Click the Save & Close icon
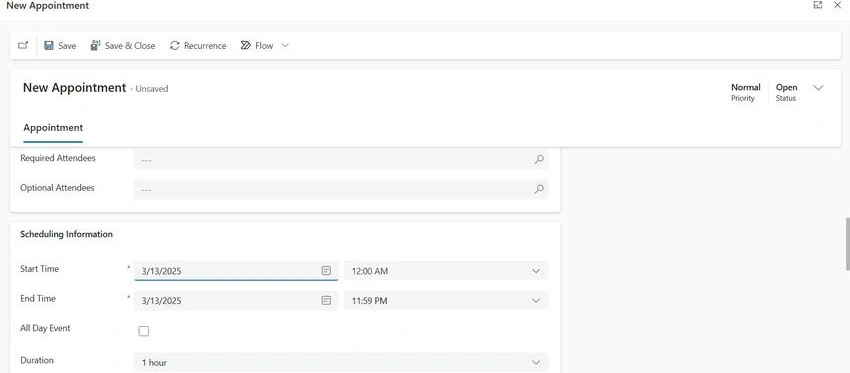 95,46
